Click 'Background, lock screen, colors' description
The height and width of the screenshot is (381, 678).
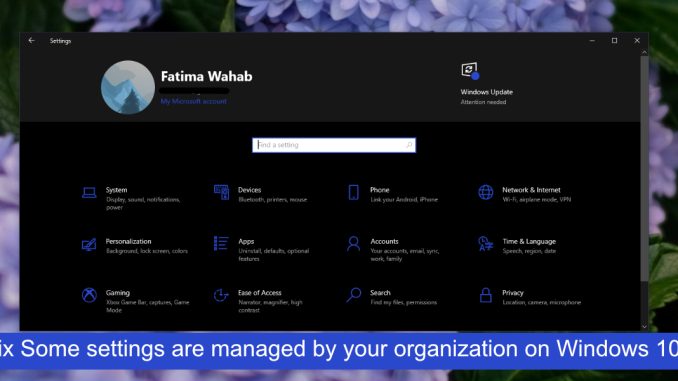(x=147, y=251)
